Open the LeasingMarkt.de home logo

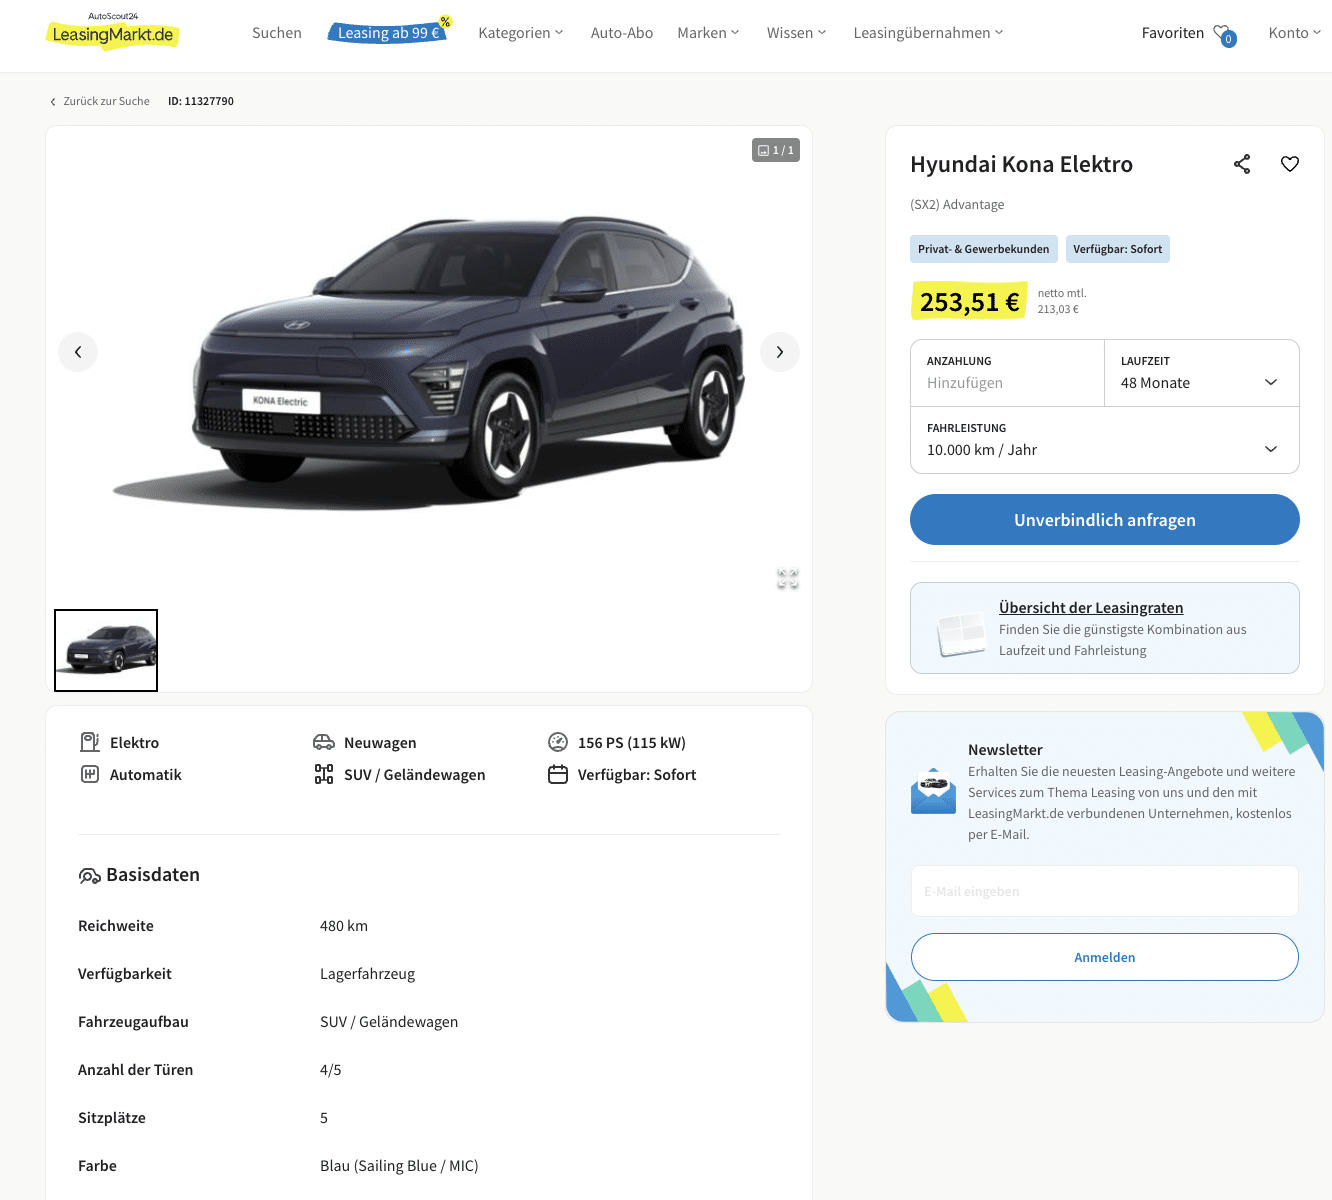[113, 31]
